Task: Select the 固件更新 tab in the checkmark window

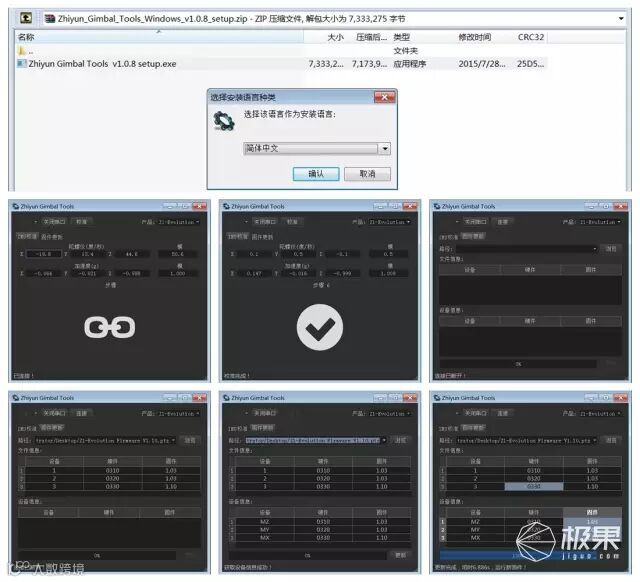Action: (x=262, y=237)
